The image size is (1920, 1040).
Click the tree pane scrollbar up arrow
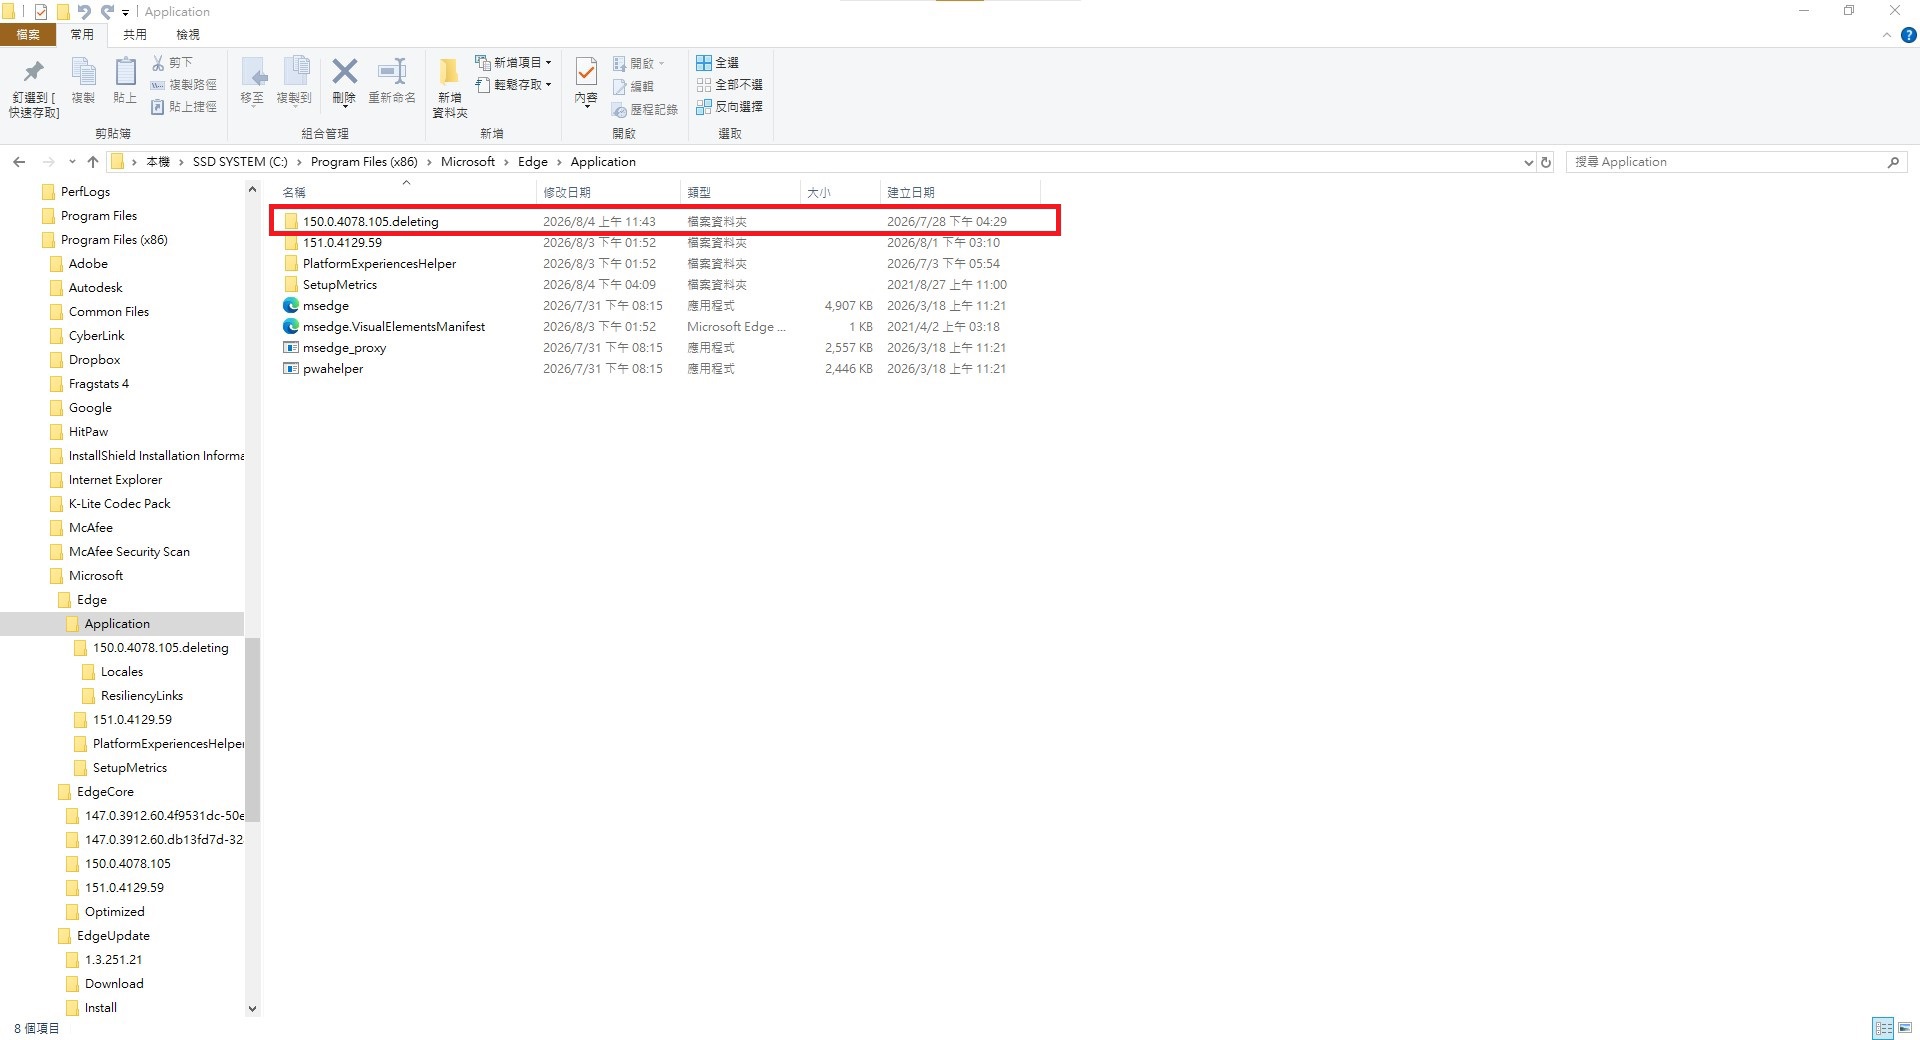pos(252,190)
